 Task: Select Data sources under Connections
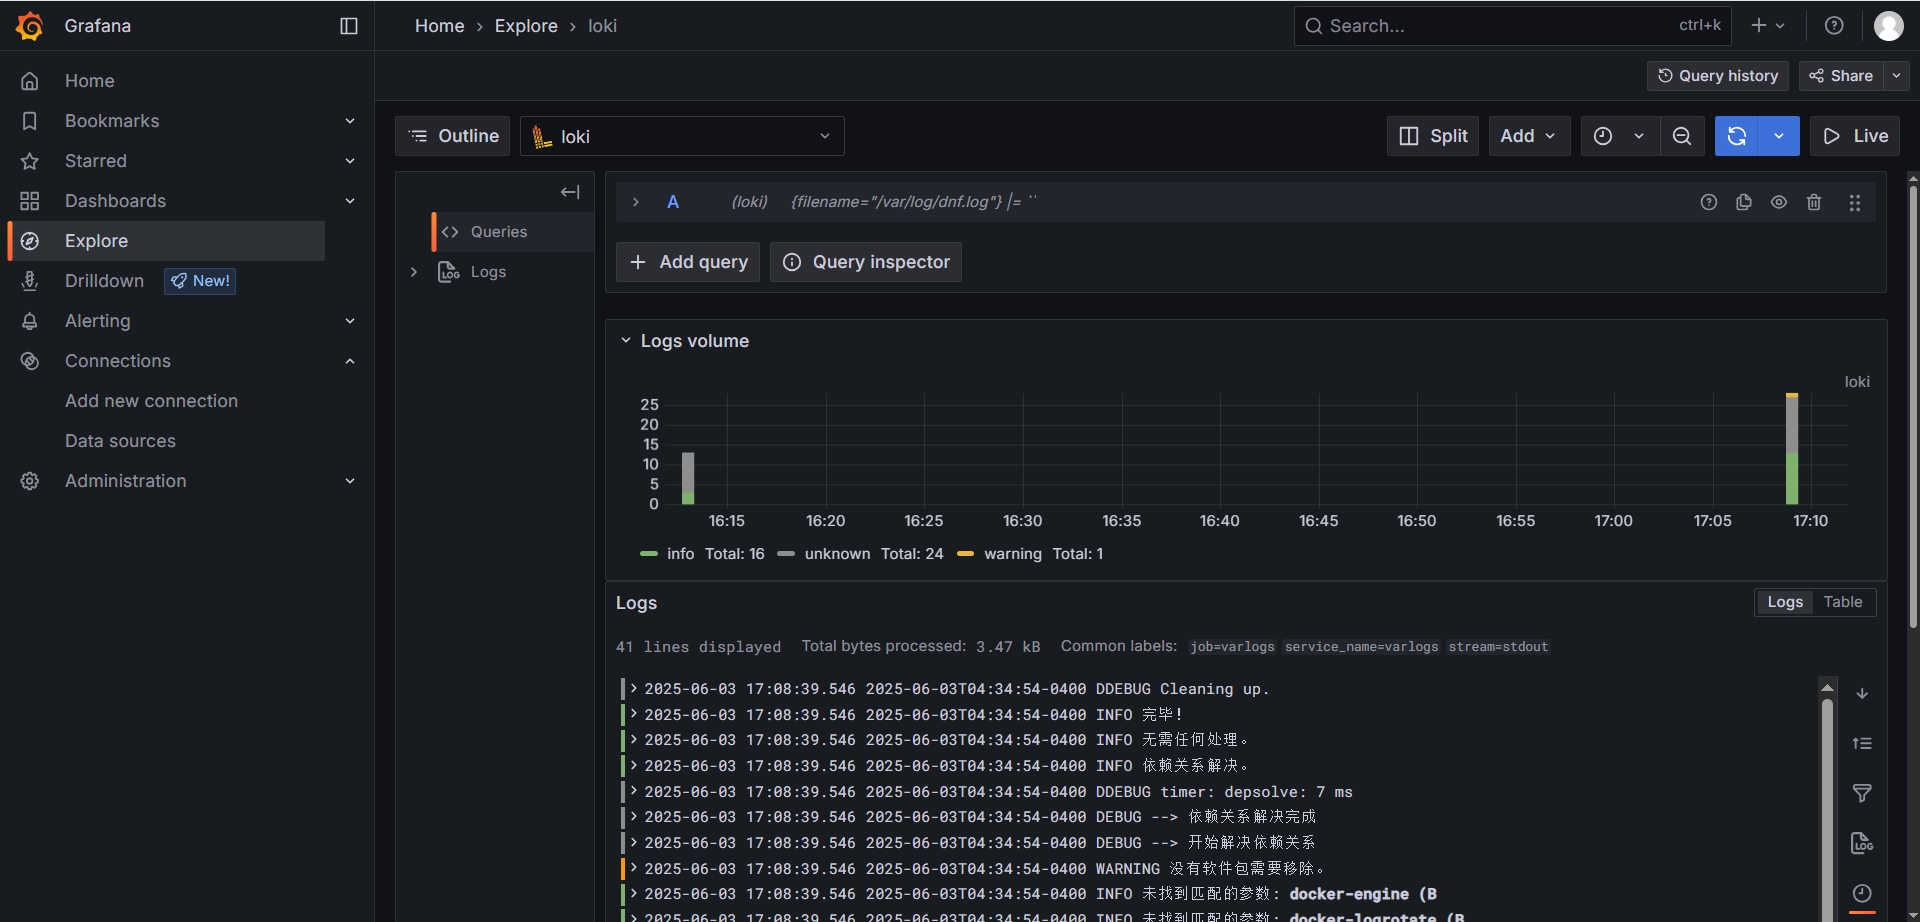point(120,441)
